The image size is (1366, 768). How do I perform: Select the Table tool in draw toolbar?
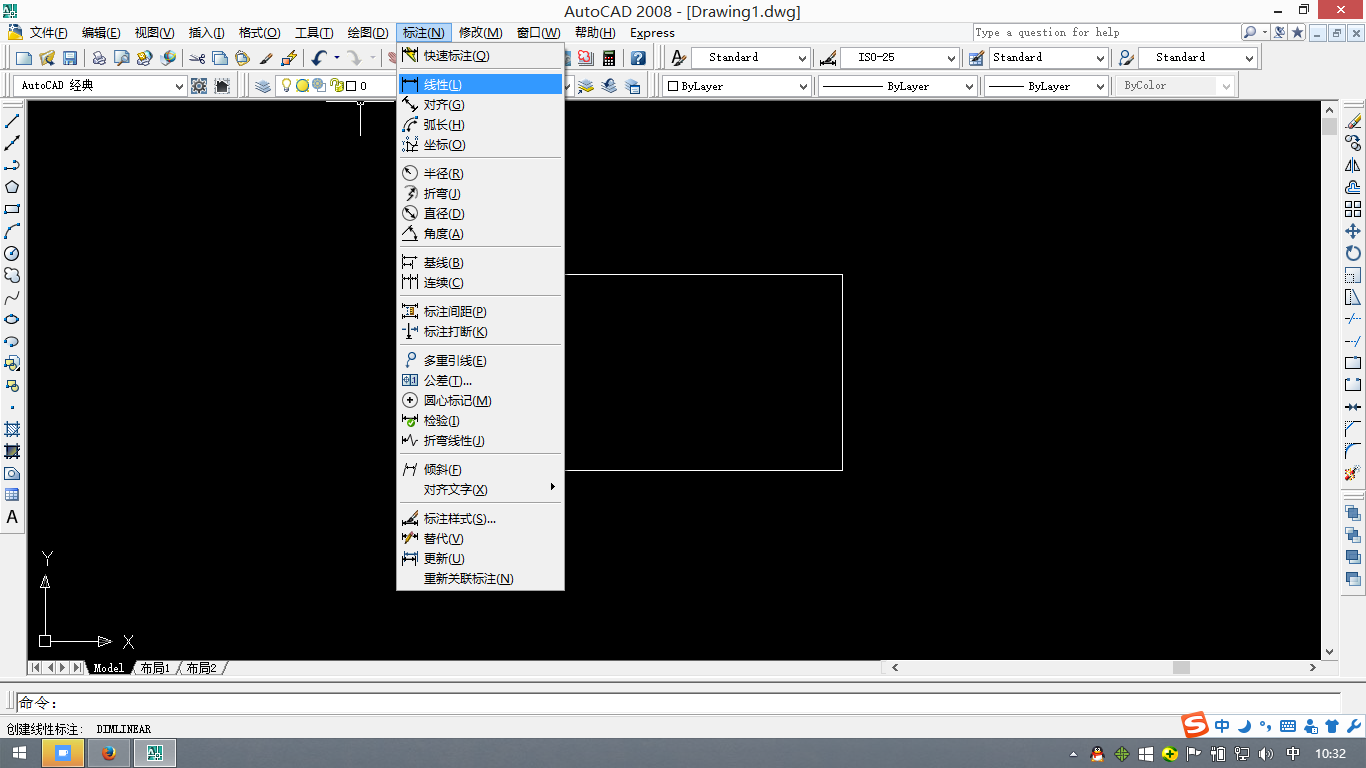coord(12,495)
